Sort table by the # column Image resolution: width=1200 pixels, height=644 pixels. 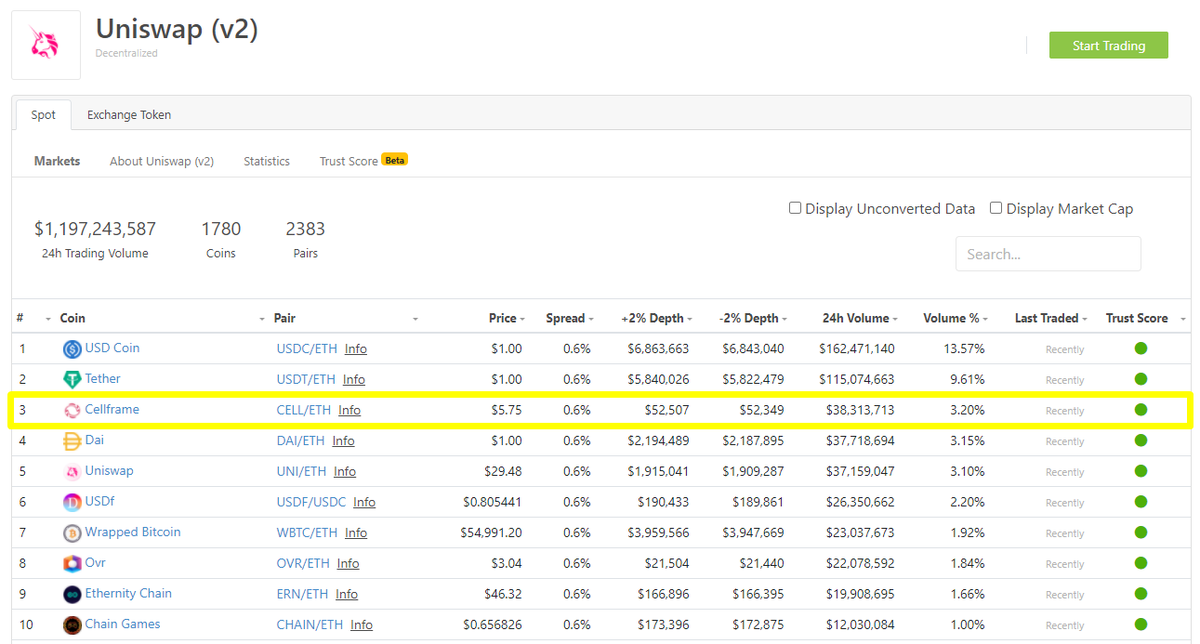(20, 318)
